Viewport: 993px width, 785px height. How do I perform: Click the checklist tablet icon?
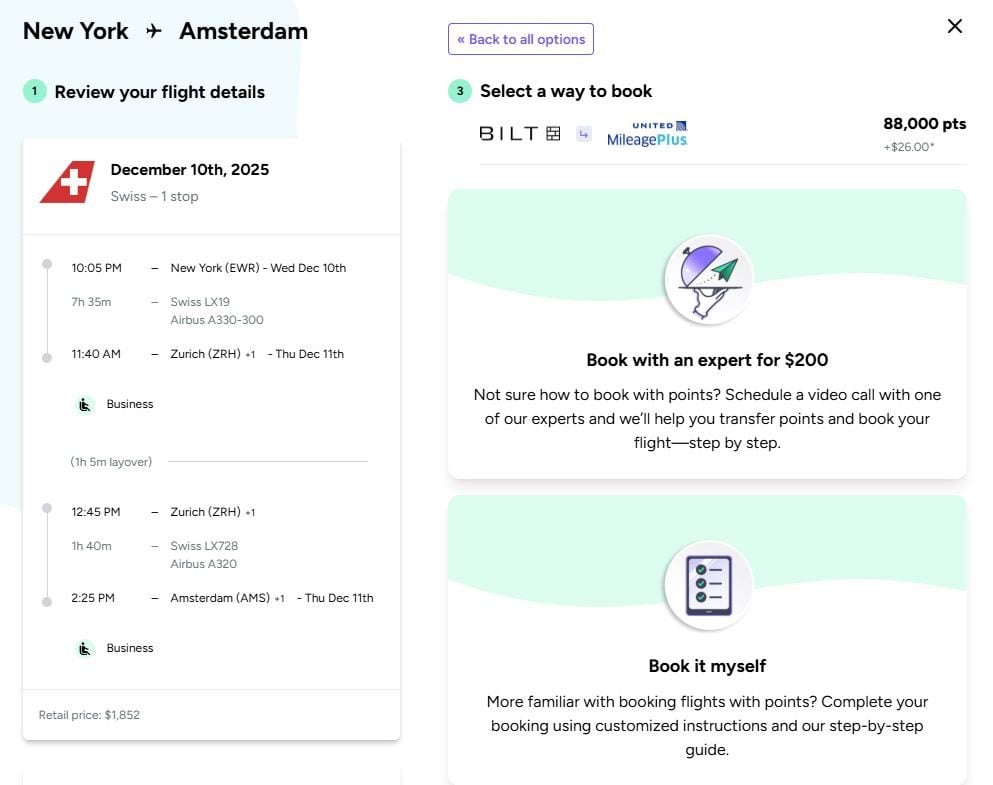pyautogui.click(x=708, y=585)
